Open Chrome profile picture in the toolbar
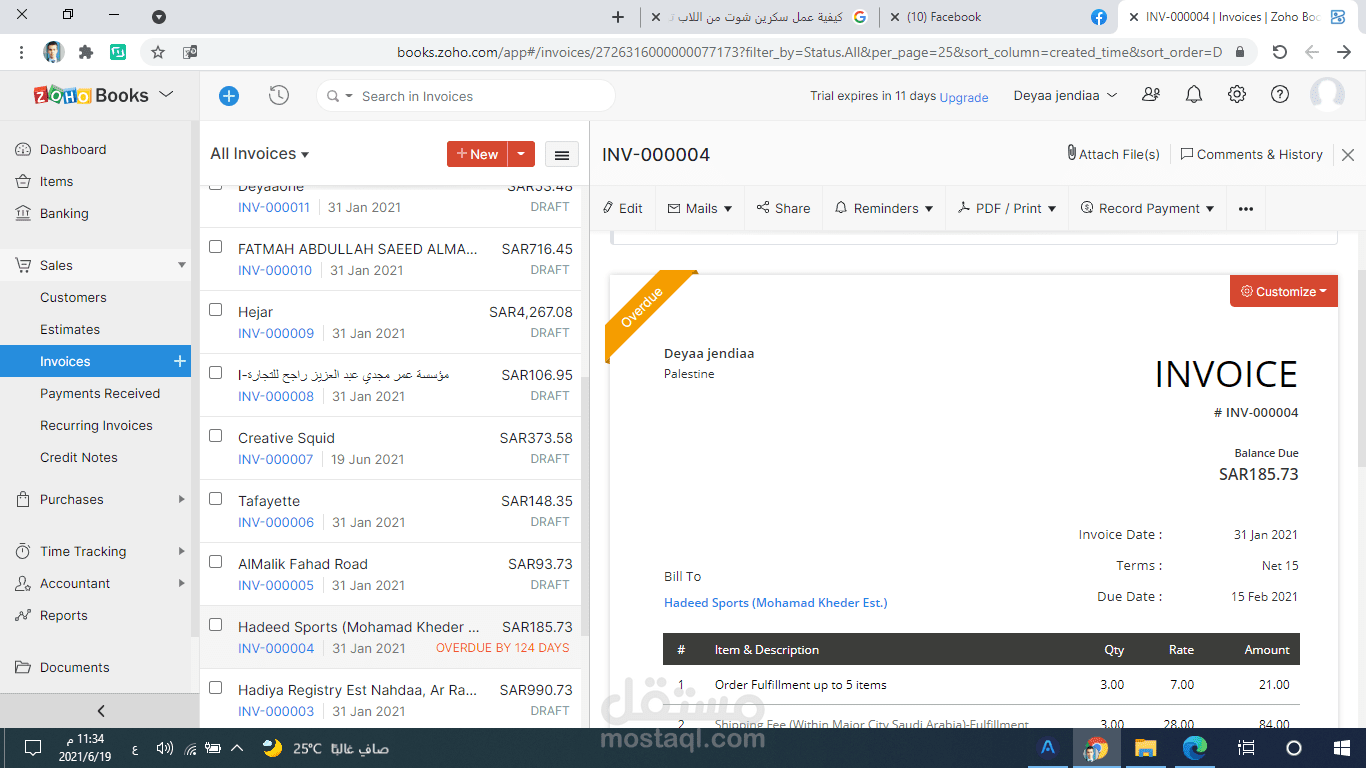 (53, 52)
